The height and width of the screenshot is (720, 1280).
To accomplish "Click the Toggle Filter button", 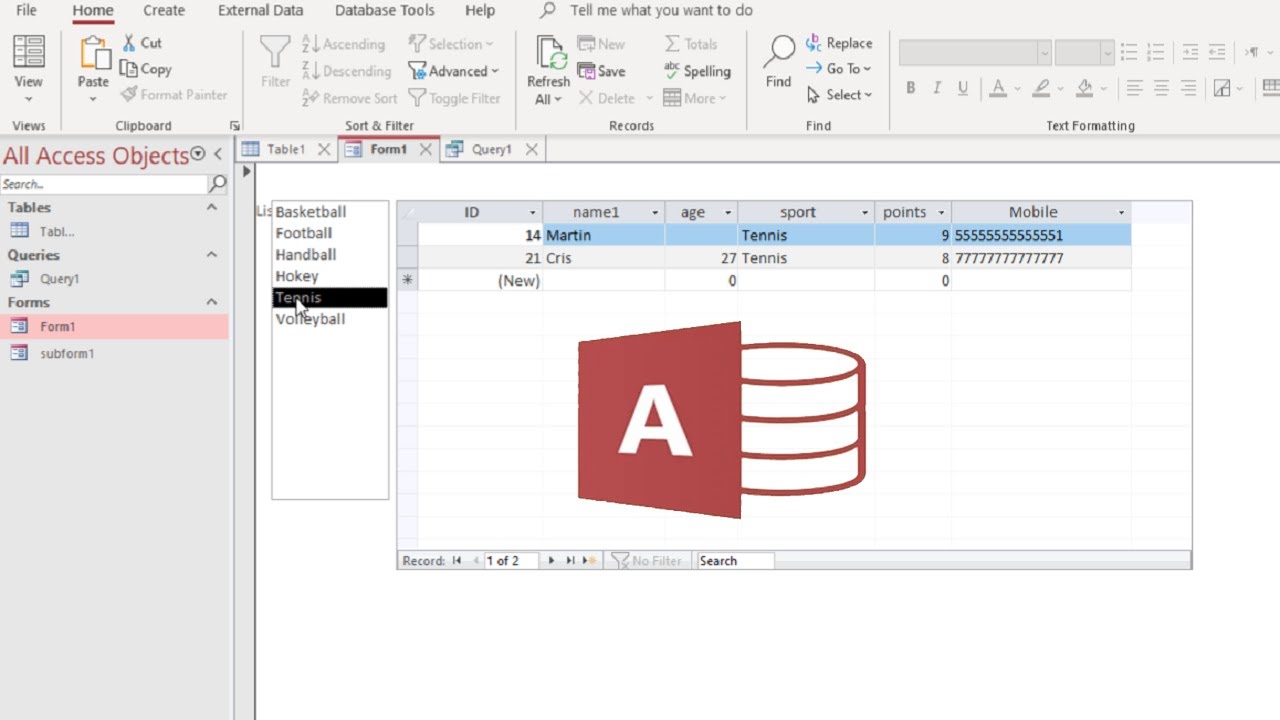I will [454, 98].
